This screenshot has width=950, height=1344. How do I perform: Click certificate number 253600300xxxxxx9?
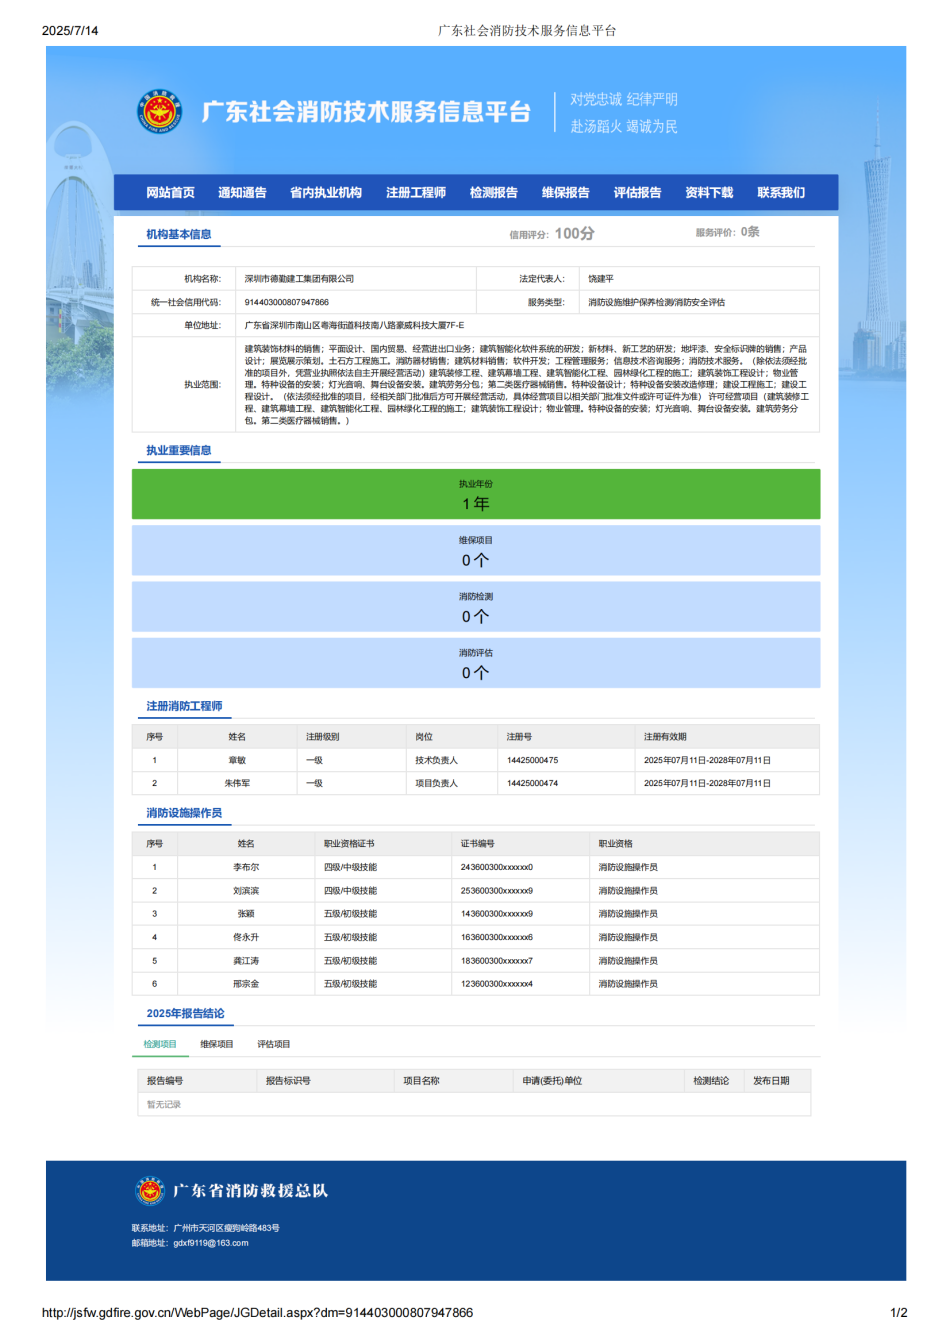[497, 890]
